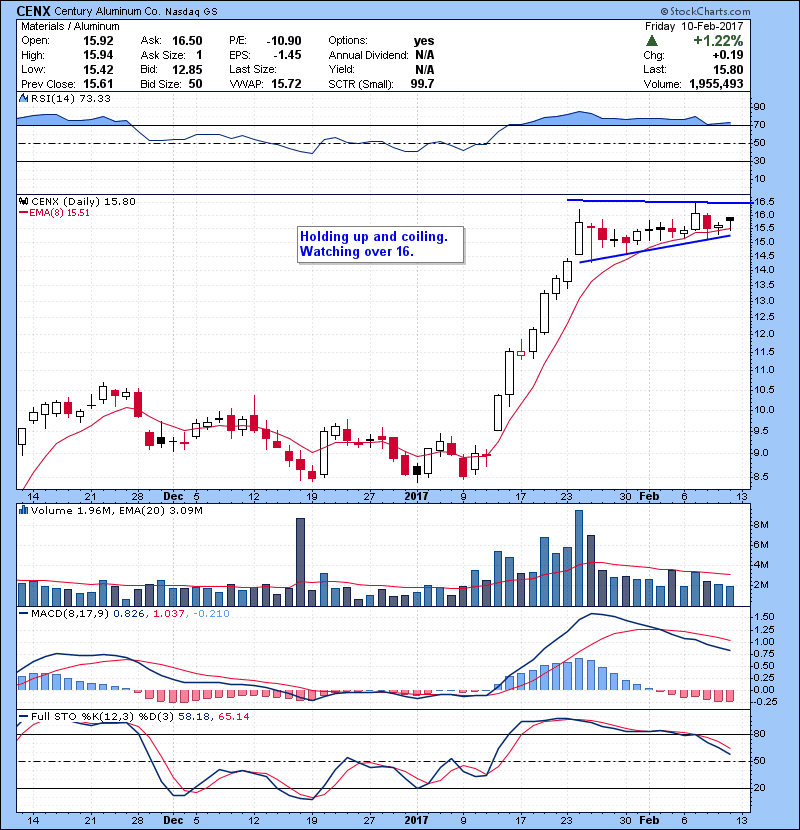Click the date Friday 10-Feb-2017
Image resolution: width=800 pixels, height=830 pixels.
click(694, 26)
